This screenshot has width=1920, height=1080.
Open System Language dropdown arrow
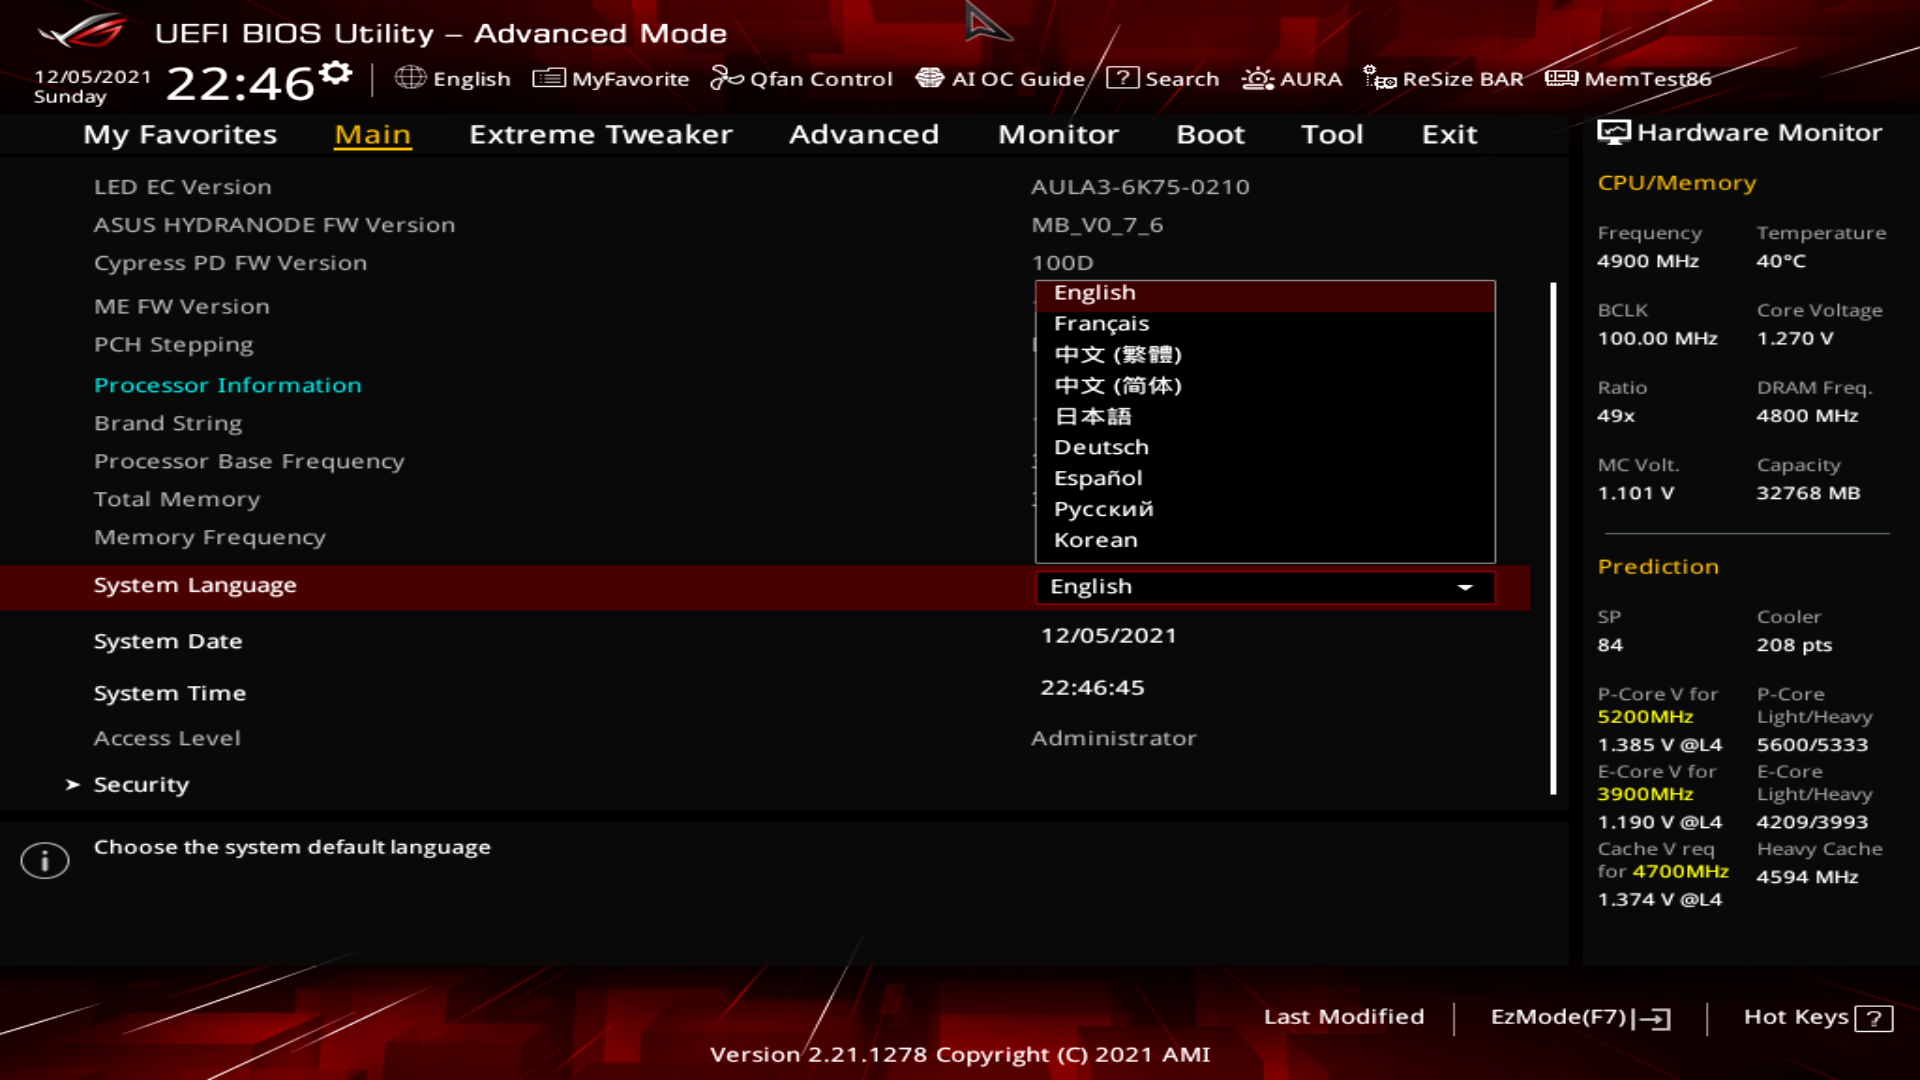click(x=1465, y=587)
